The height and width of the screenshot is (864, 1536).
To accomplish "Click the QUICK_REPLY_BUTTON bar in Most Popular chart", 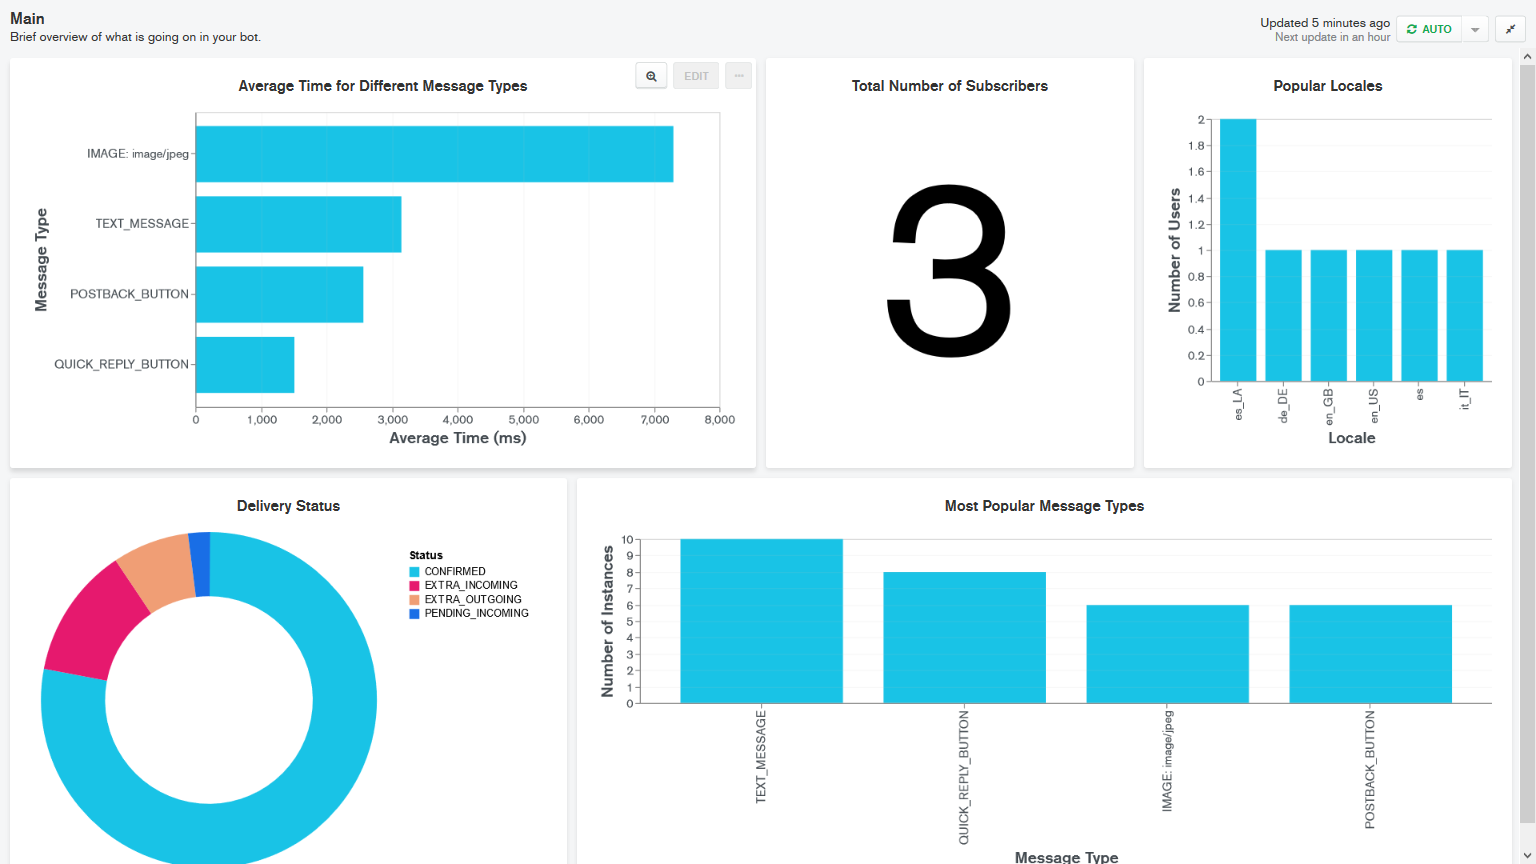I will [964, 638].
